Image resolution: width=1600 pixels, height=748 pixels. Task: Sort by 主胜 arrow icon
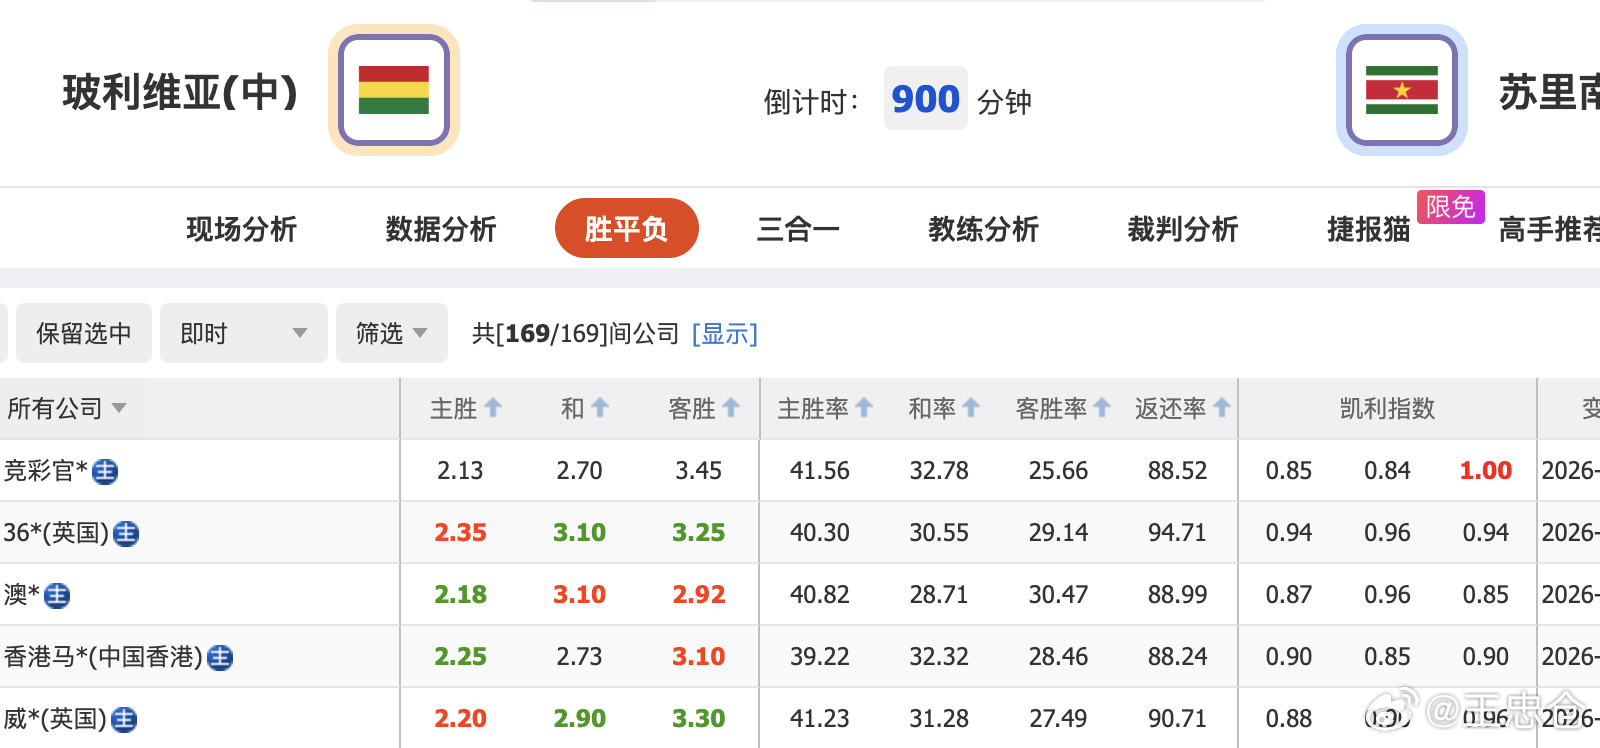click(493, 408)
